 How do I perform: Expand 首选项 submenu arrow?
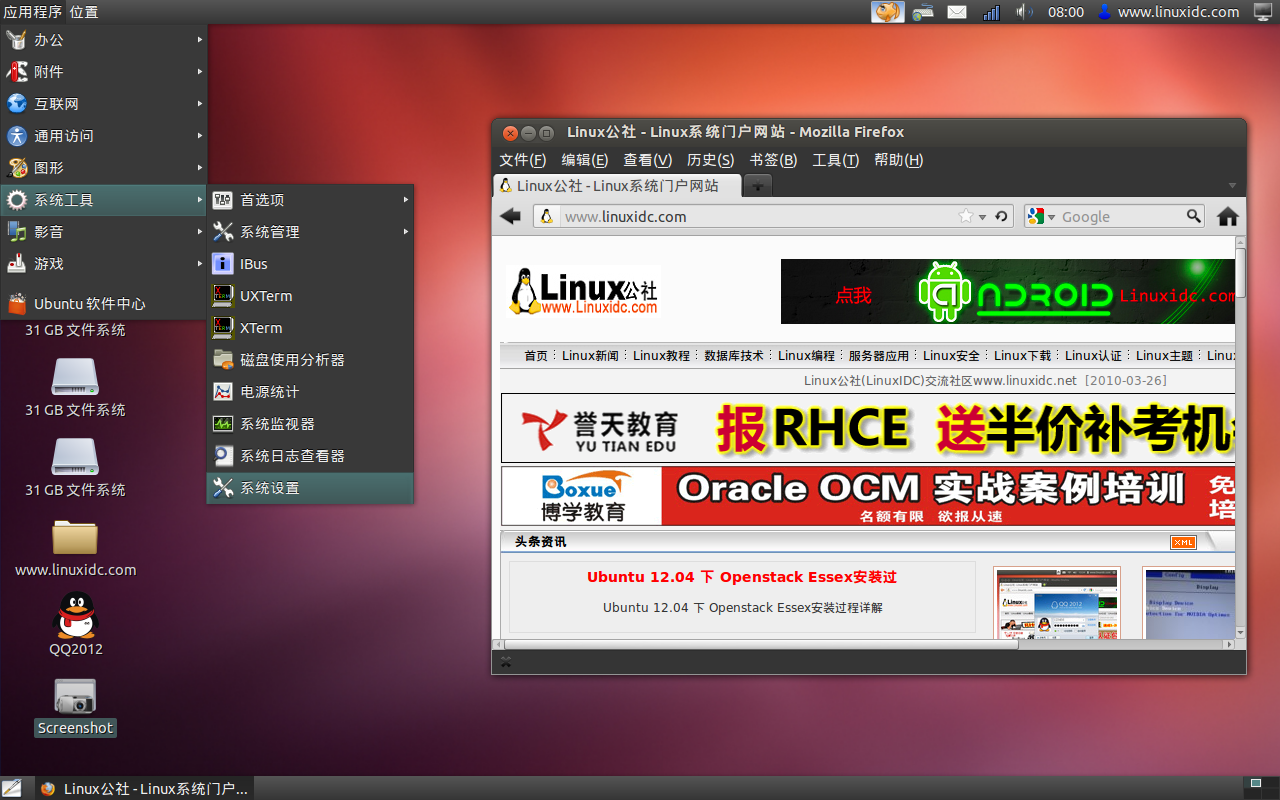click(406, 200)
